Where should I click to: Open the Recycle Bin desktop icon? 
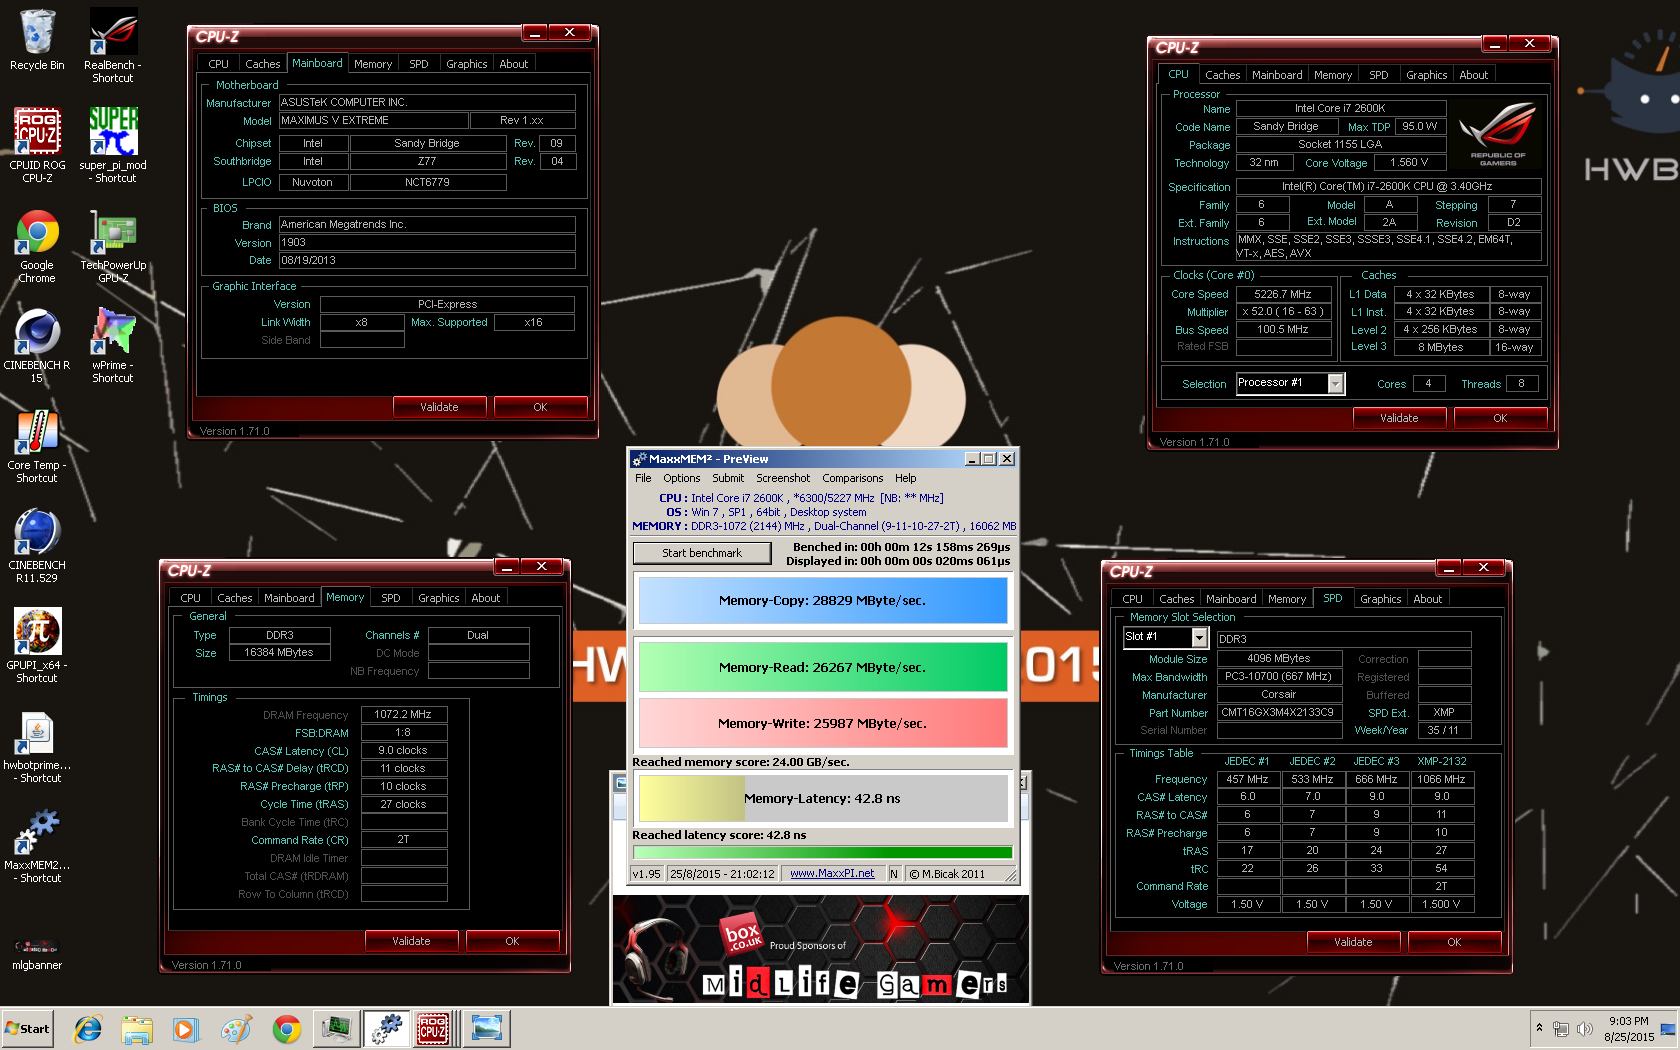tap(37, 40)
